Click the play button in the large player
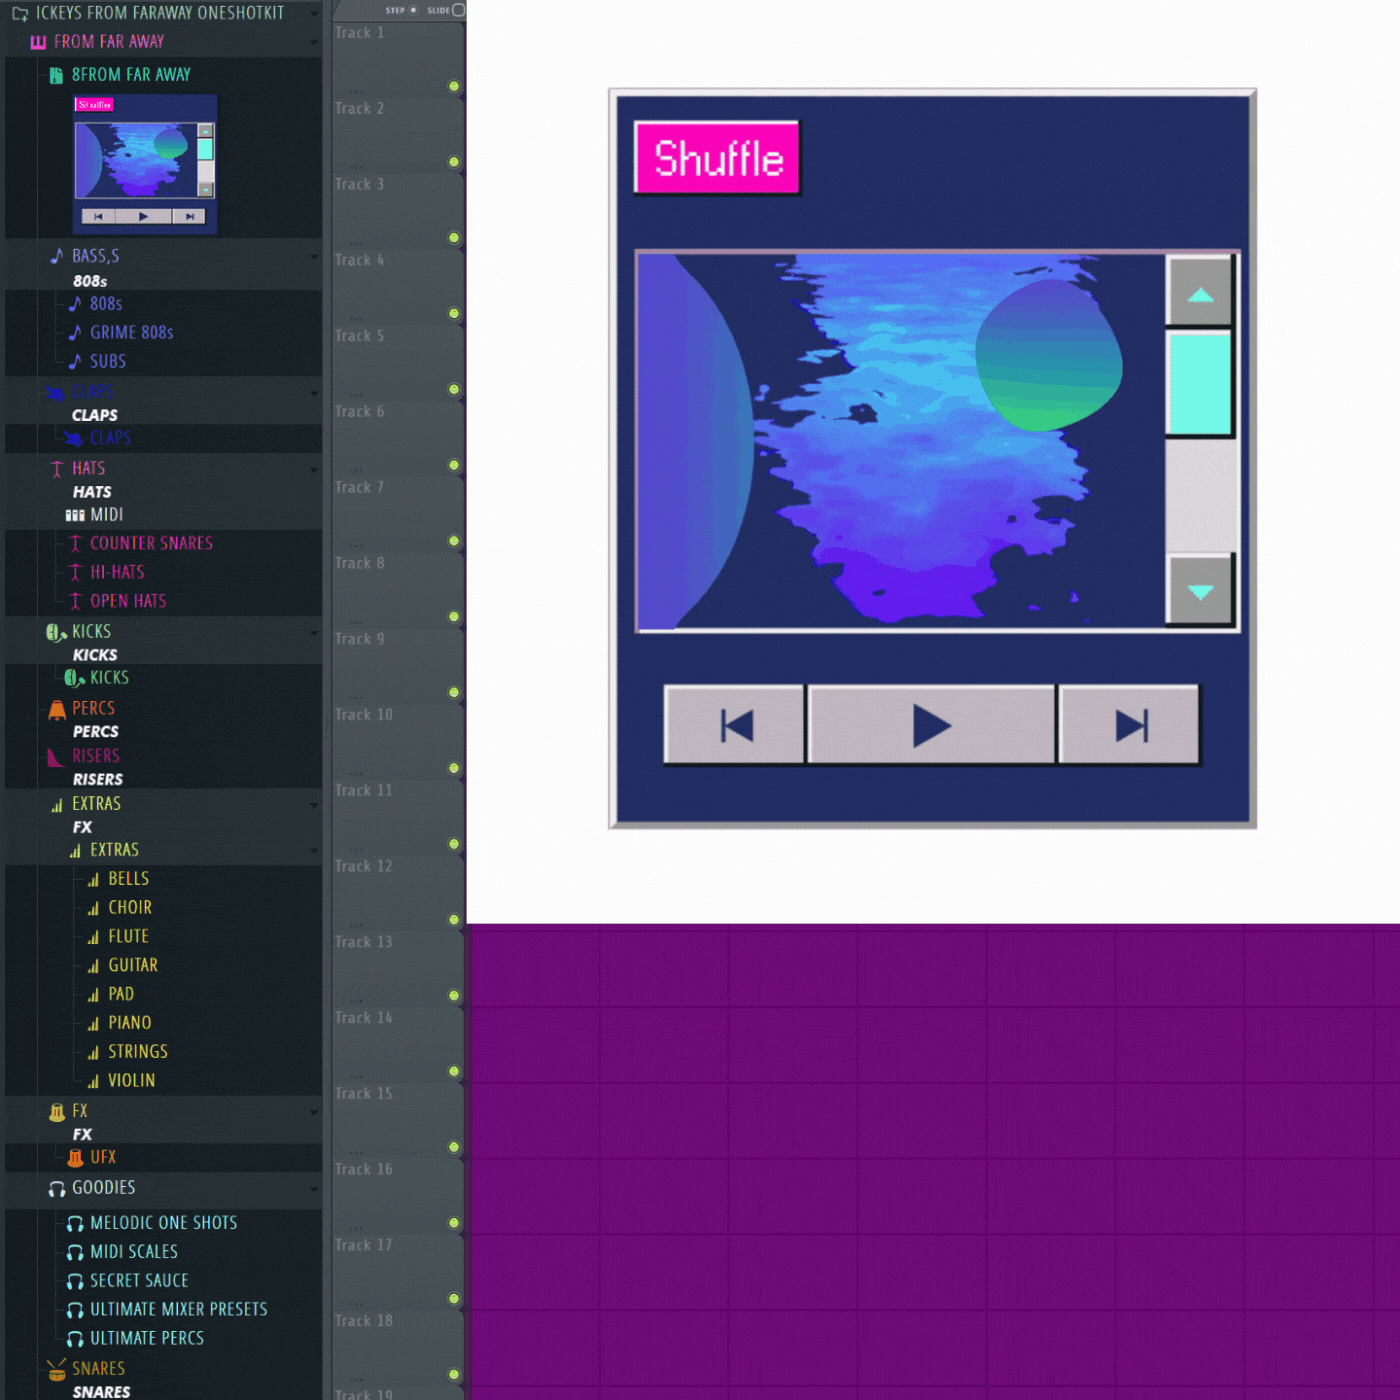 (930, 725)
